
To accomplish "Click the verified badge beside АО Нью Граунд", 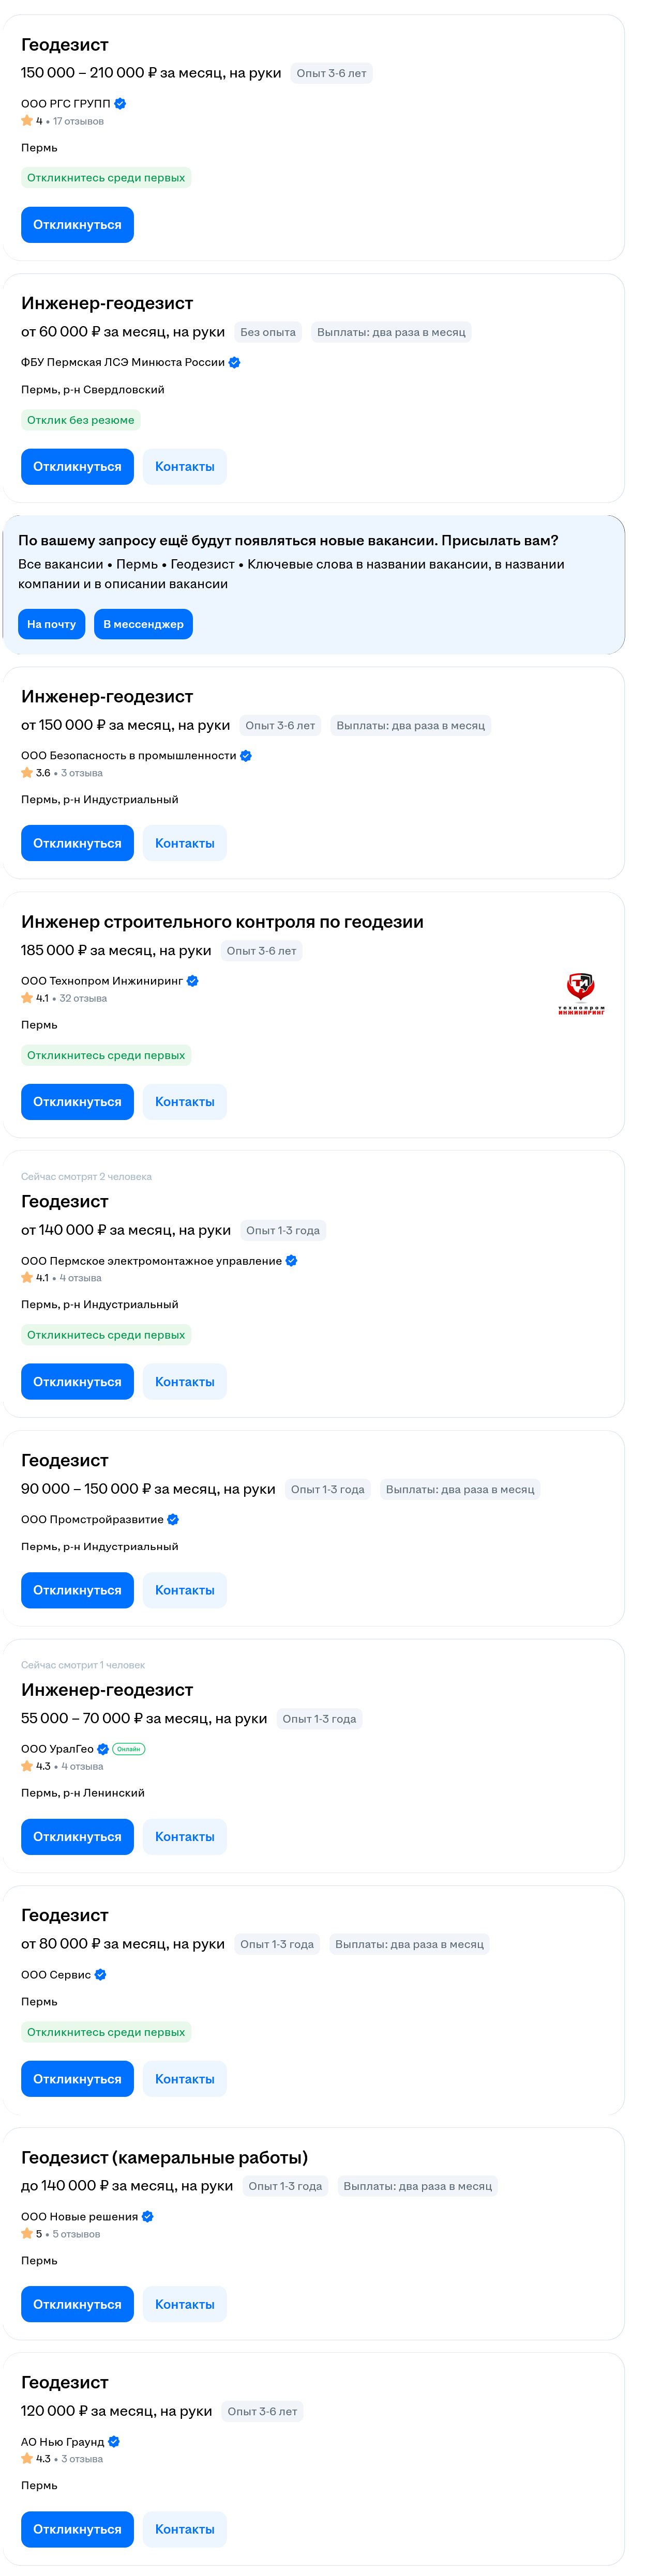I will coord(114,2441).
